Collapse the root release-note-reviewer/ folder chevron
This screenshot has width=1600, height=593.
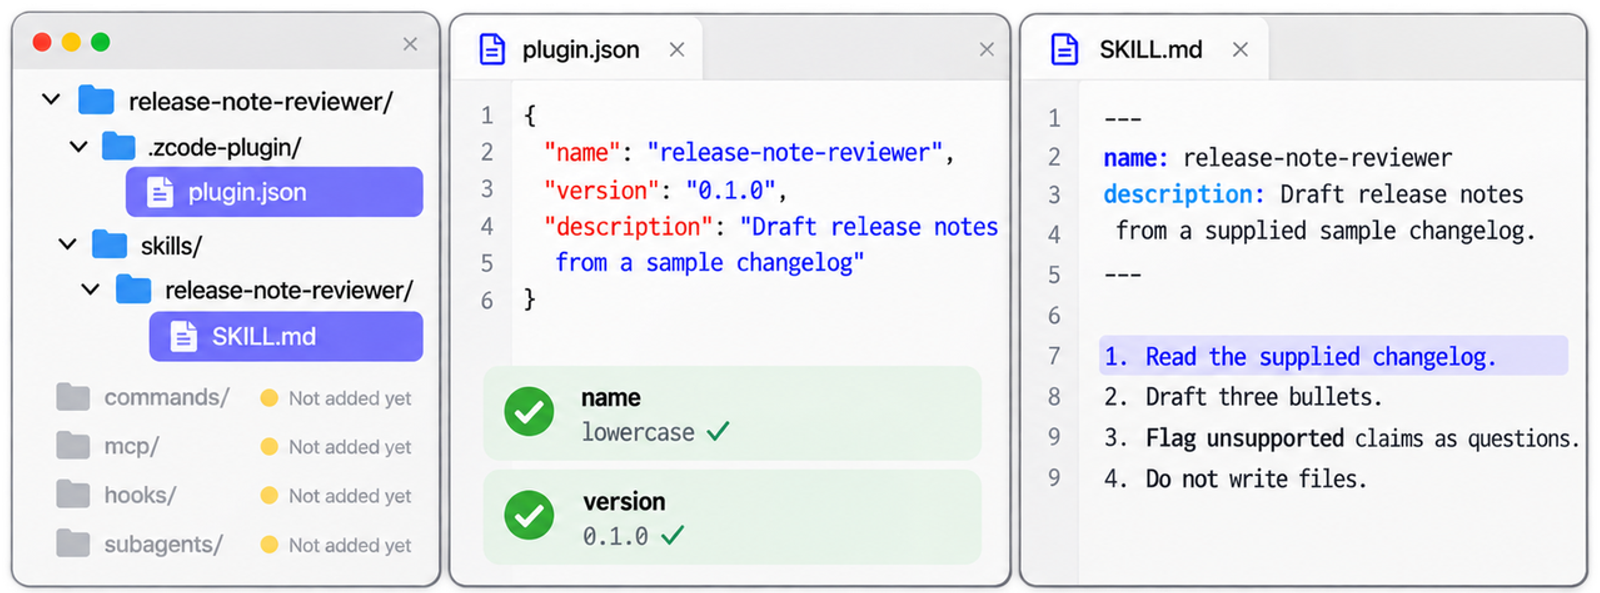(51, 100)
